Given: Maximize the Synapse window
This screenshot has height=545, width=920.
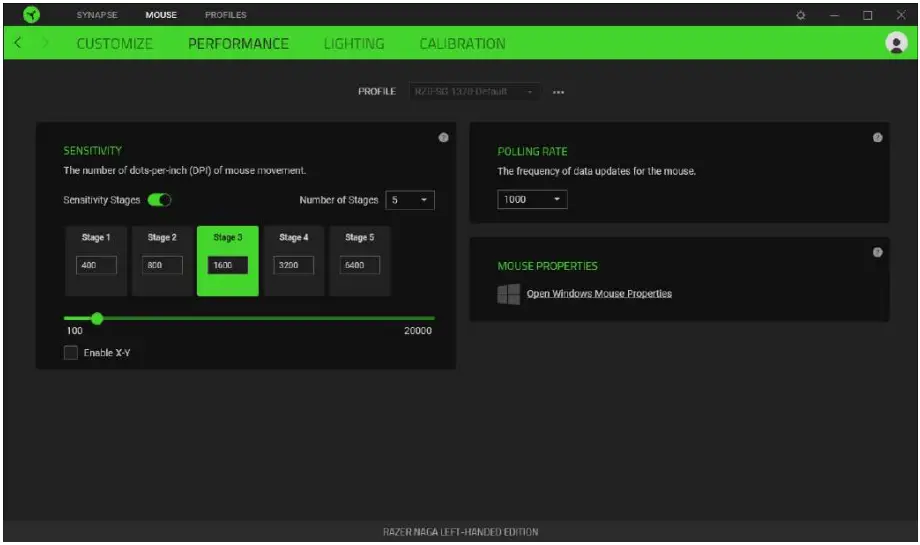Looking at the screenshot, I should [867, 15].
